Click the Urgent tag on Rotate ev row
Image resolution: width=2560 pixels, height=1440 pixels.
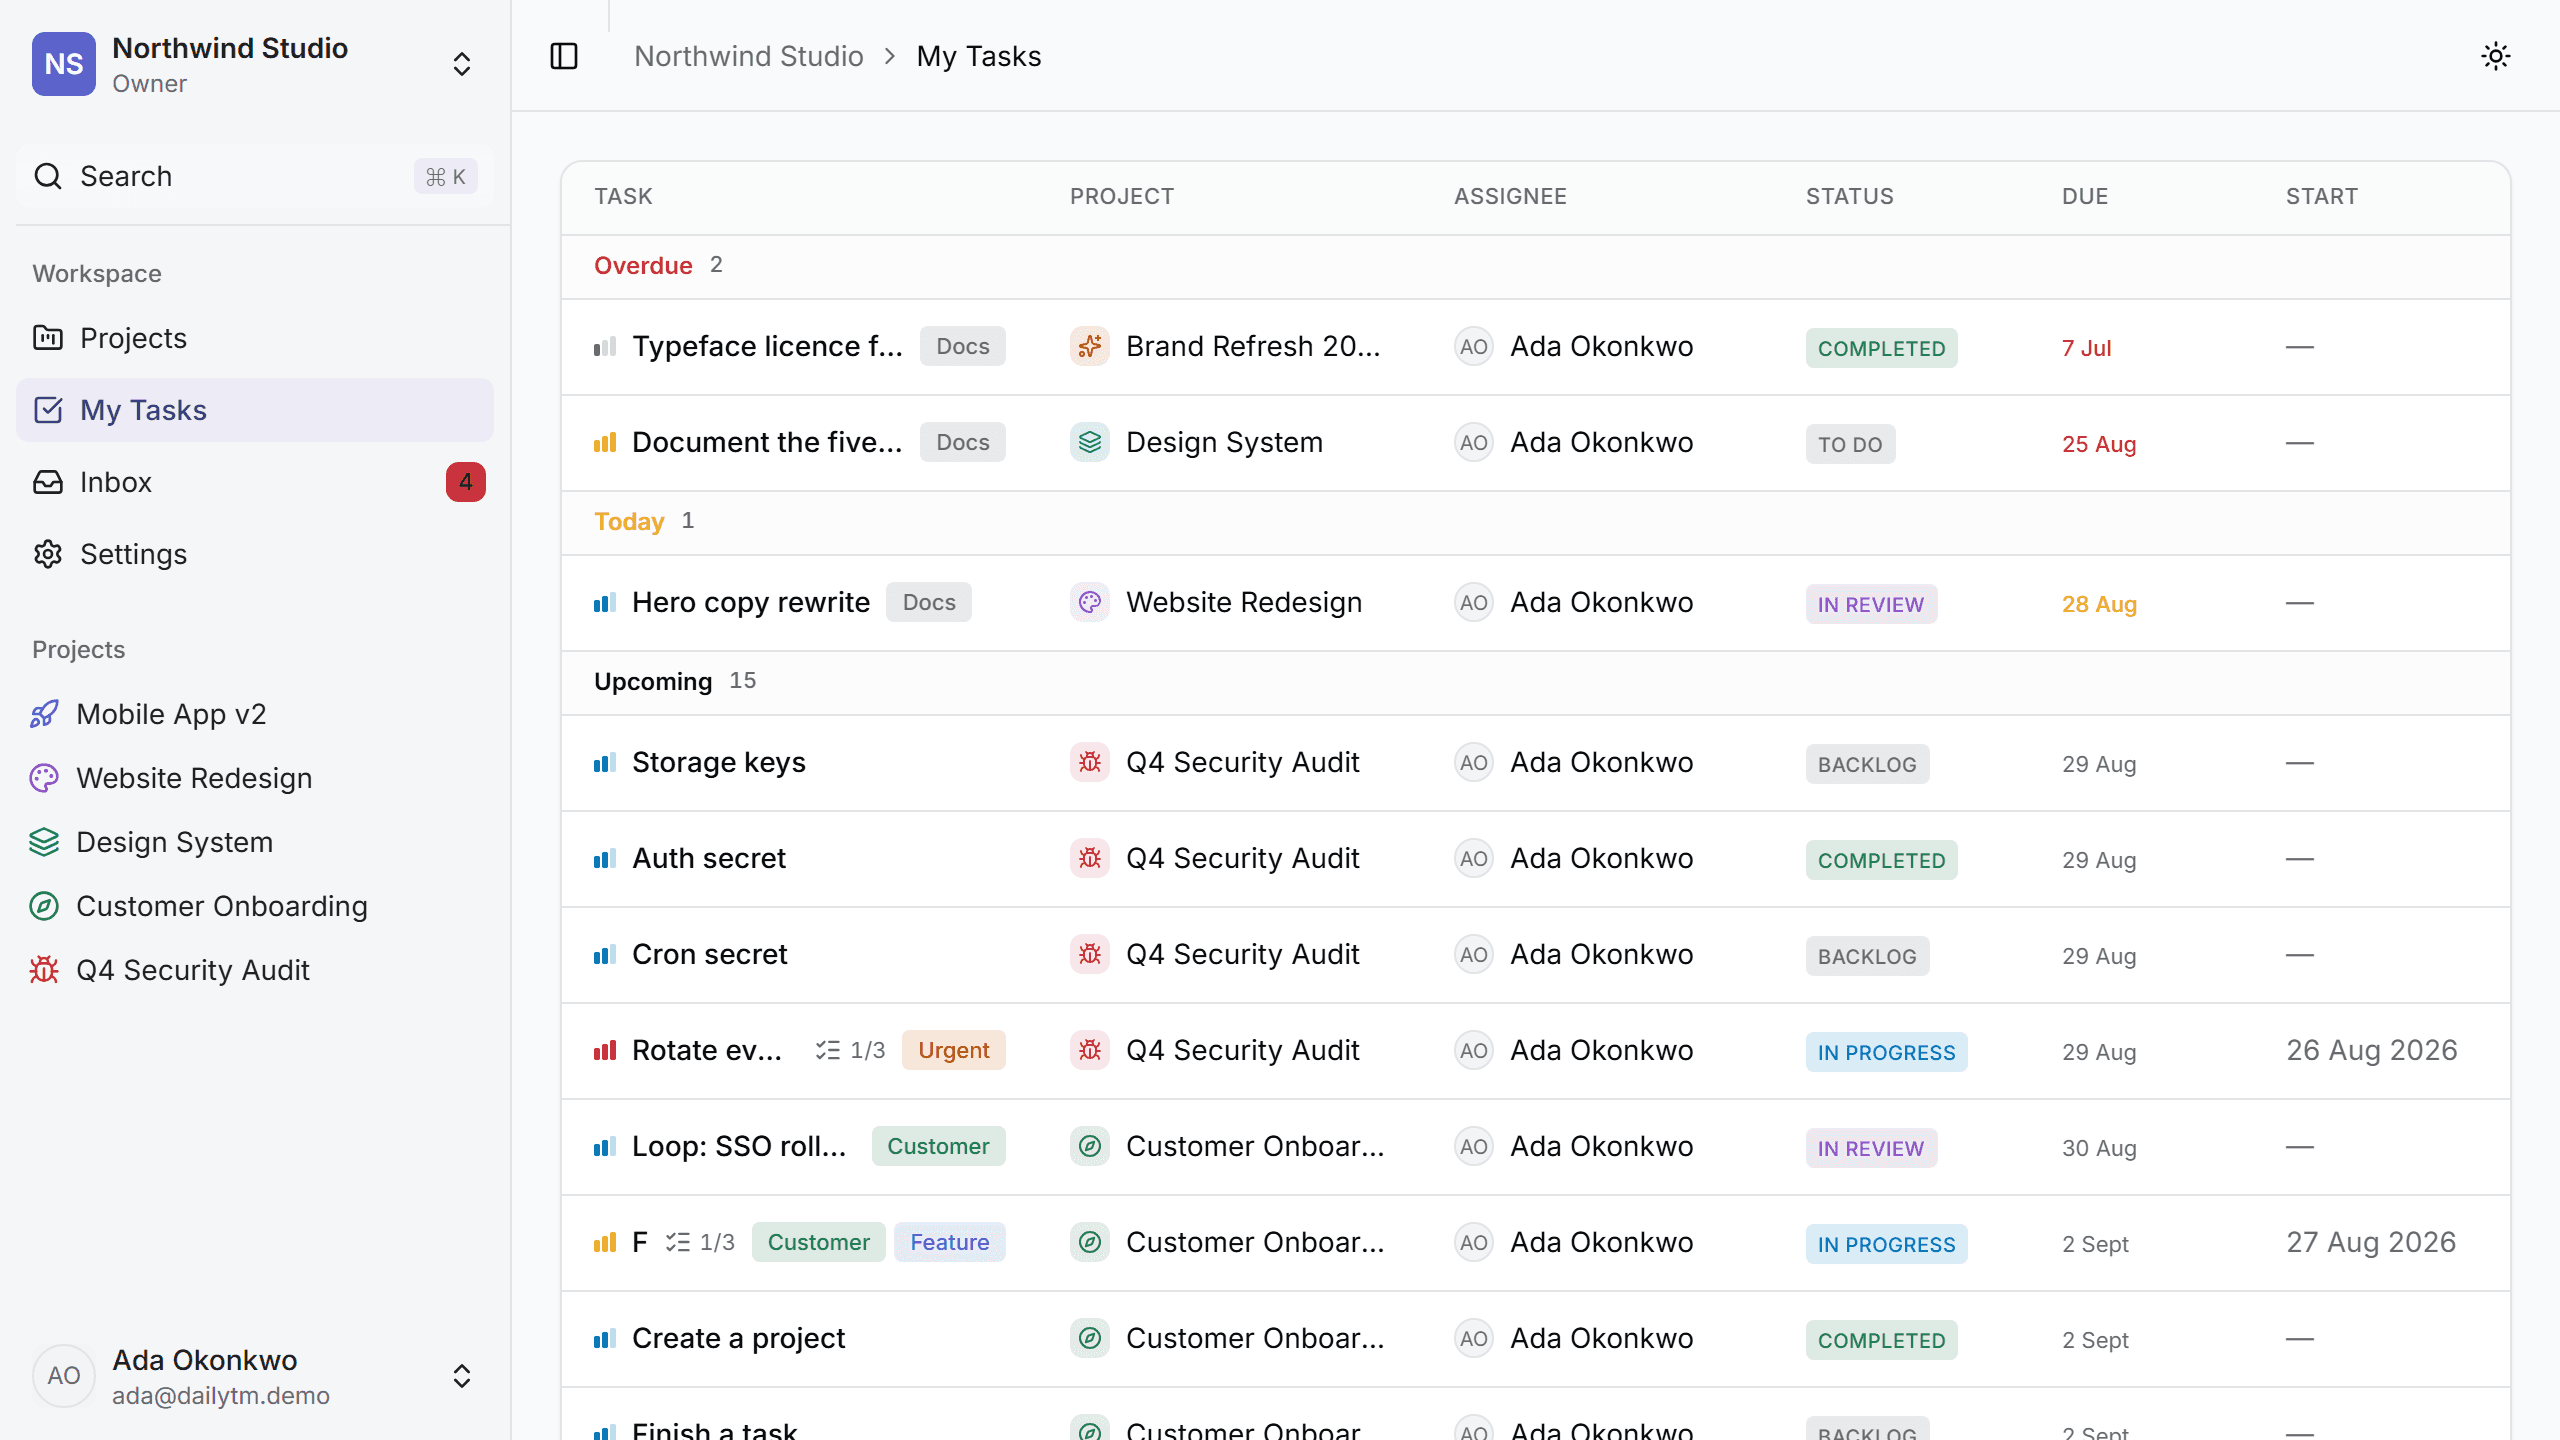pos(954,1050)
